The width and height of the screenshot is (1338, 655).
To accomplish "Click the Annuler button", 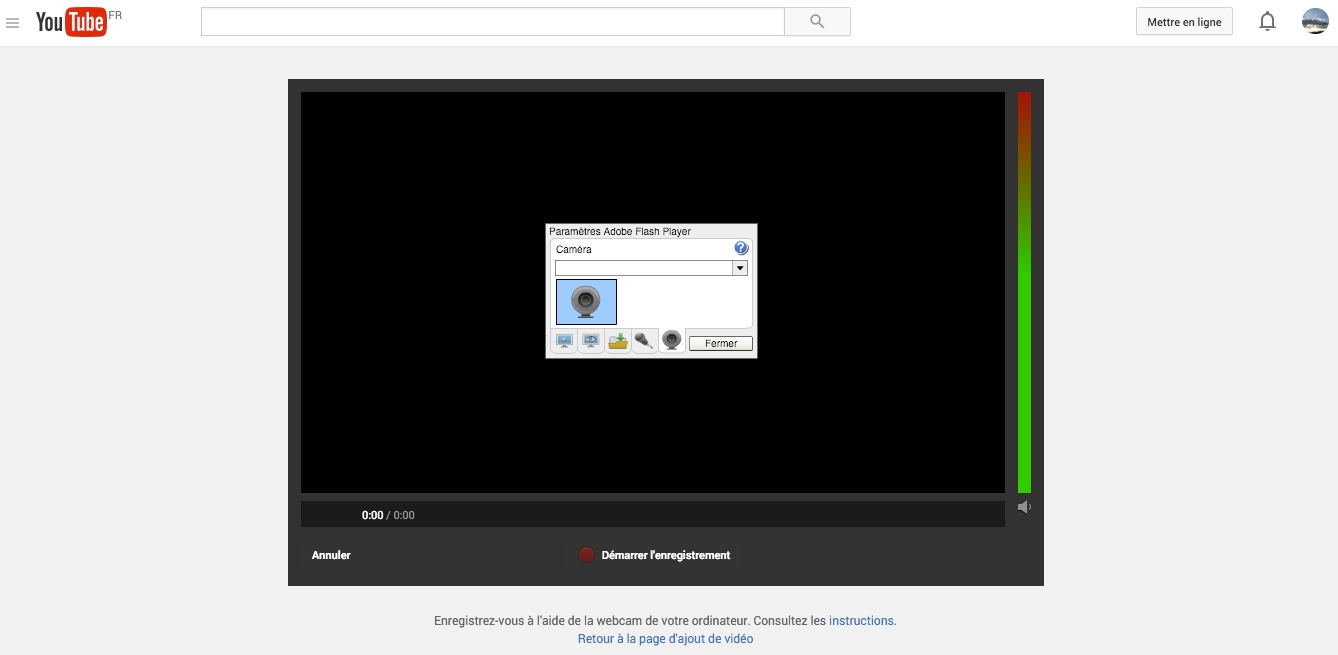I will 331,555.
